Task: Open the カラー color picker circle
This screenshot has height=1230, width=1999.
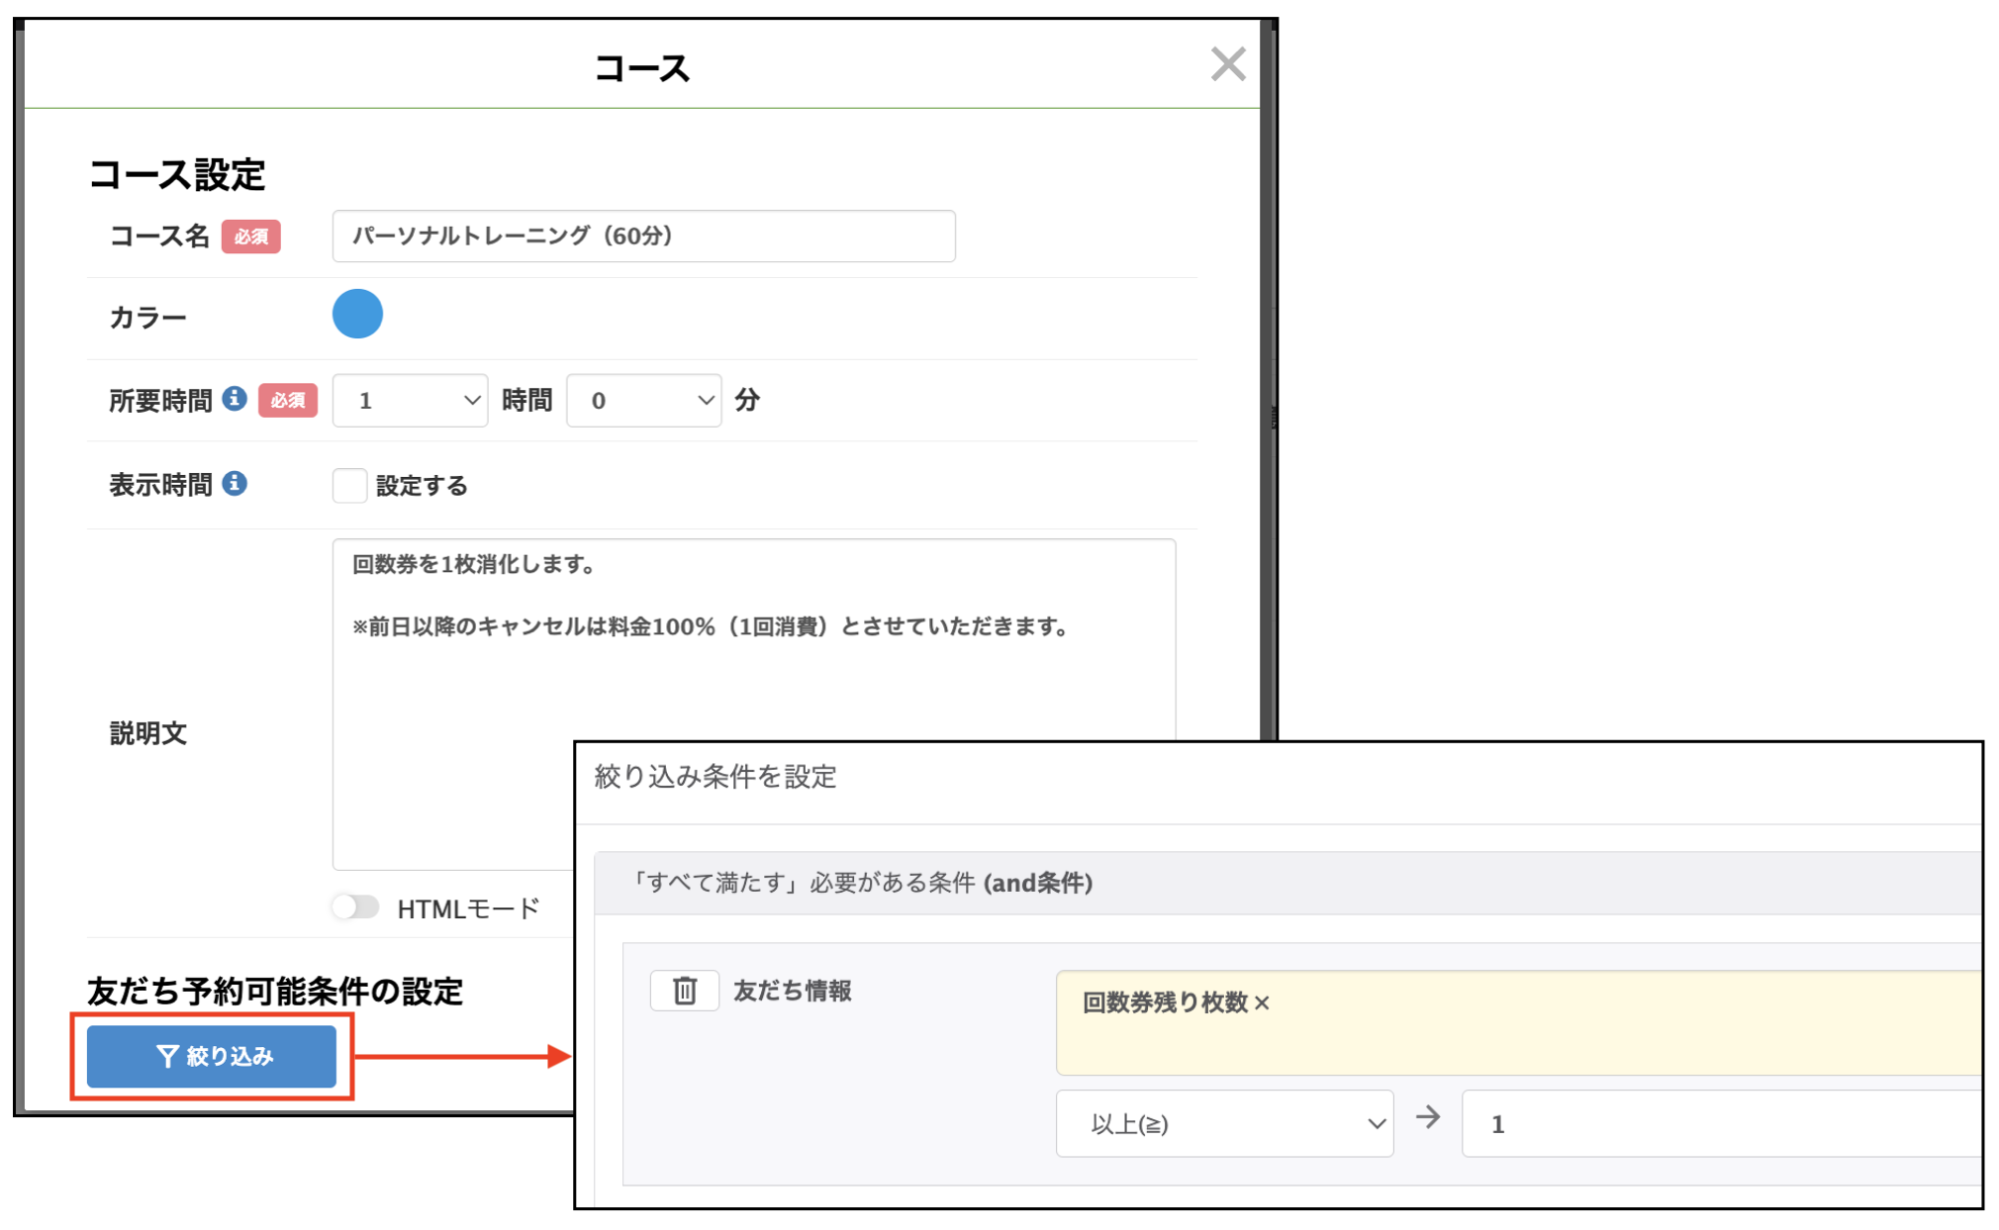Action: 357,313
